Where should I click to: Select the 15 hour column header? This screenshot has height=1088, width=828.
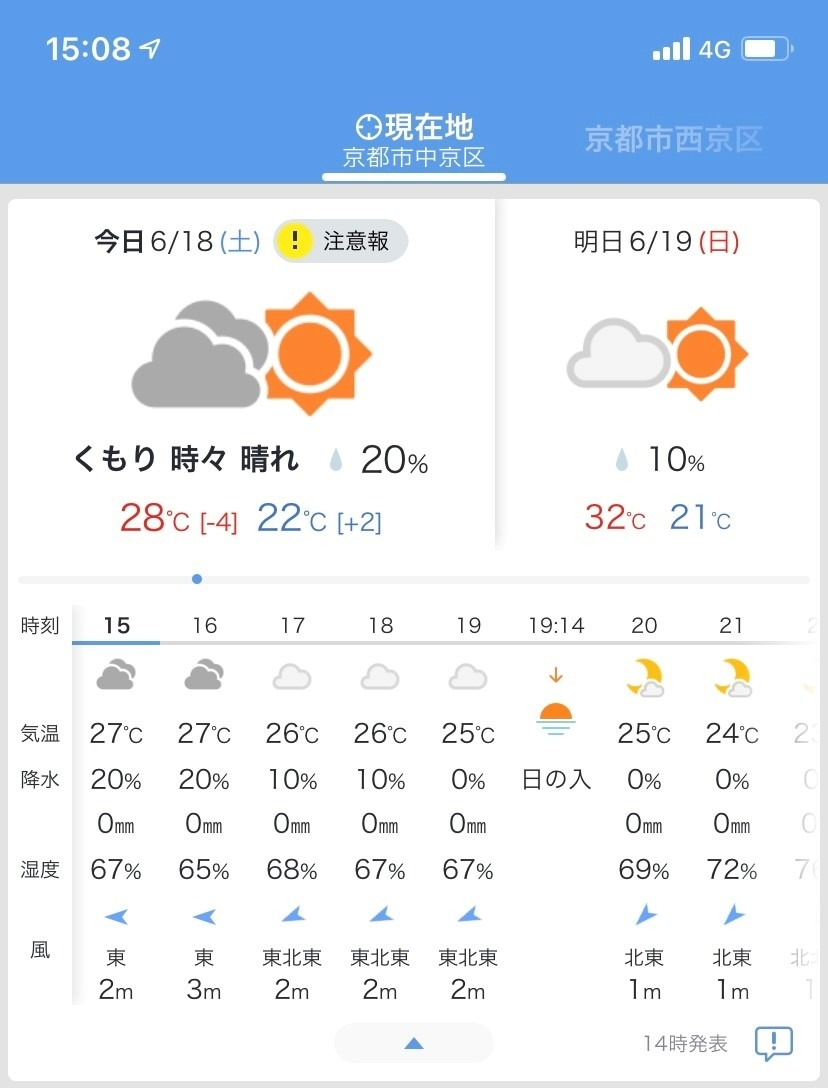click(117, 625)
